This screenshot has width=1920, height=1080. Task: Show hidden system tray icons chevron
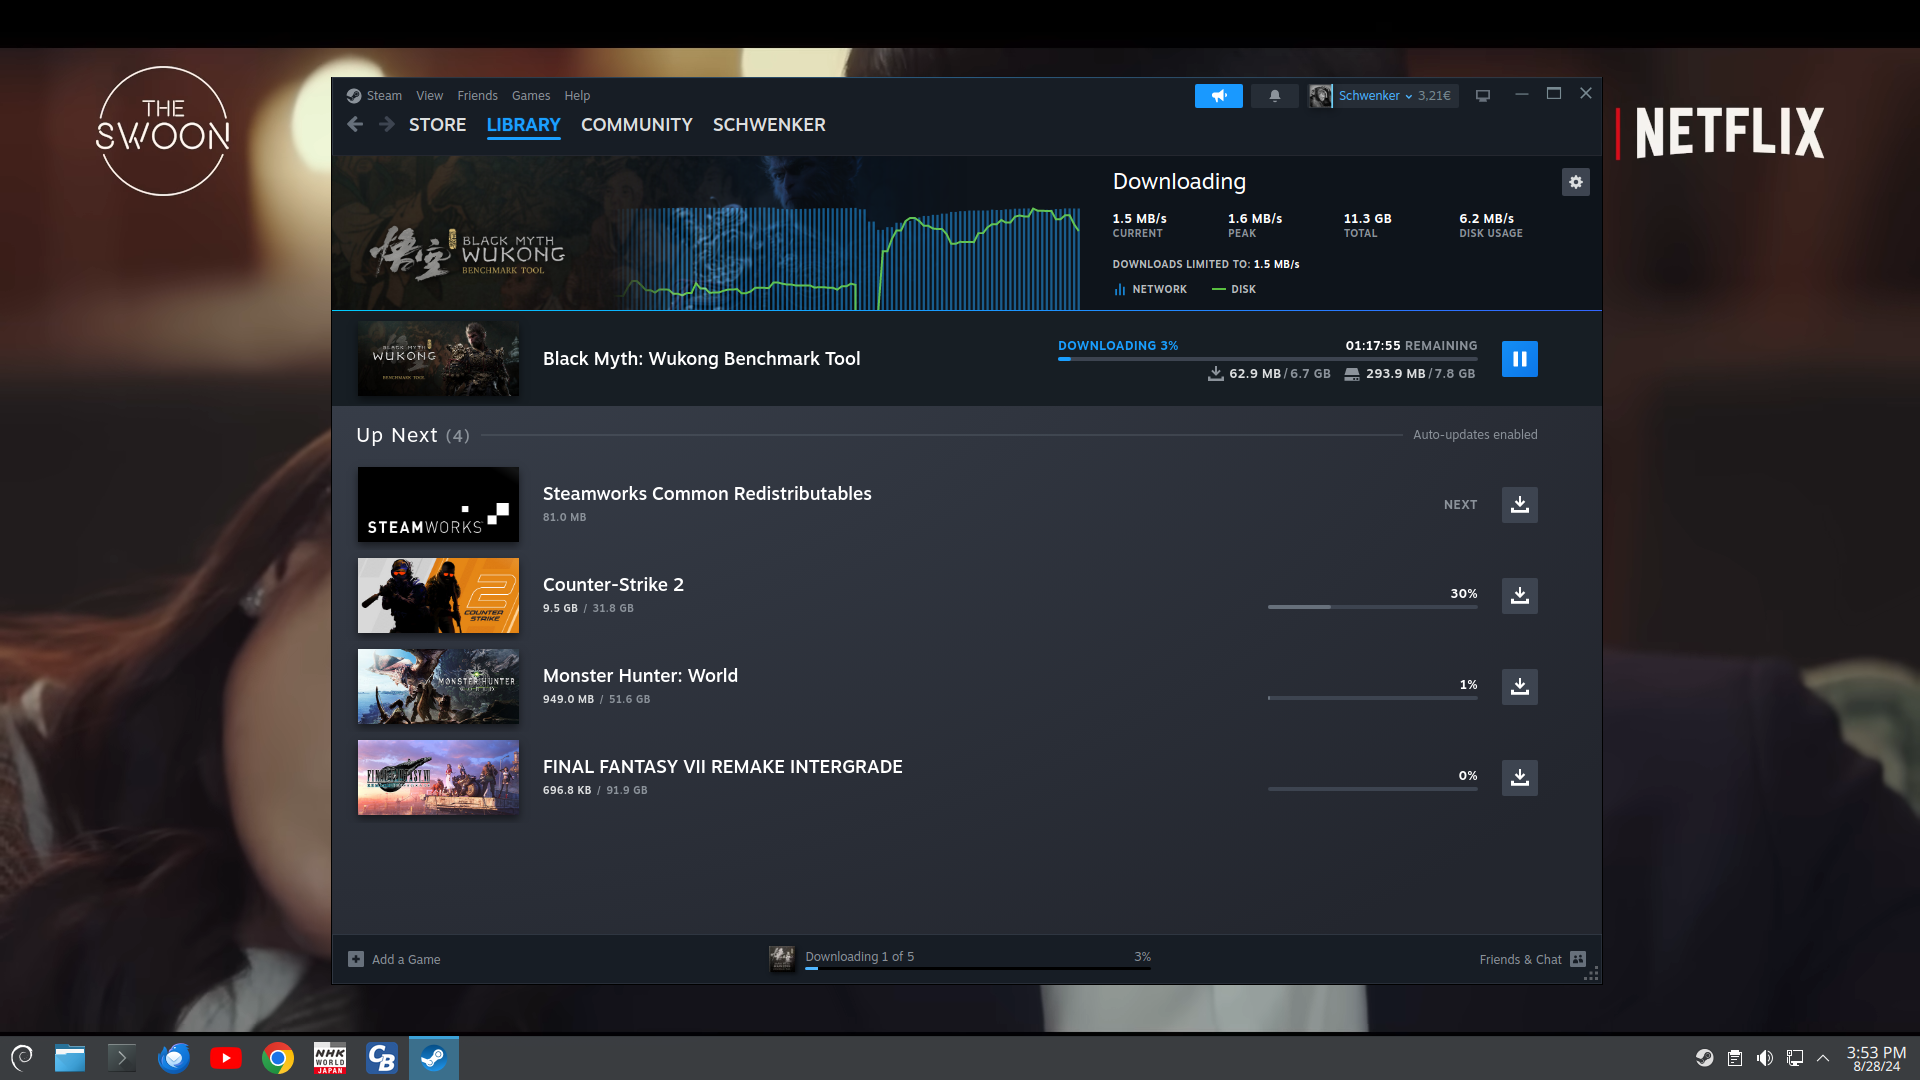pyautogui.click(x=1823, y=1058)
